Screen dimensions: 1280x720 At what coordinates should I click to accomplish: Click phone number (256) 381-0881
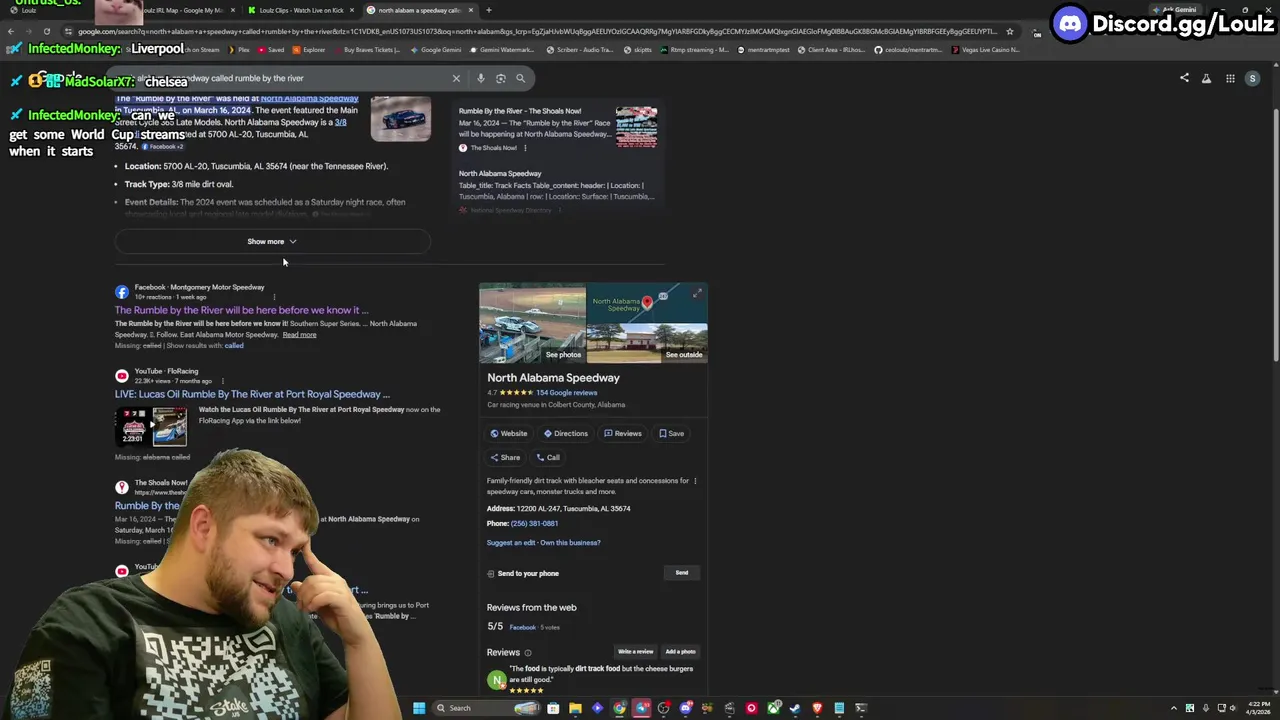coord(535,524)
